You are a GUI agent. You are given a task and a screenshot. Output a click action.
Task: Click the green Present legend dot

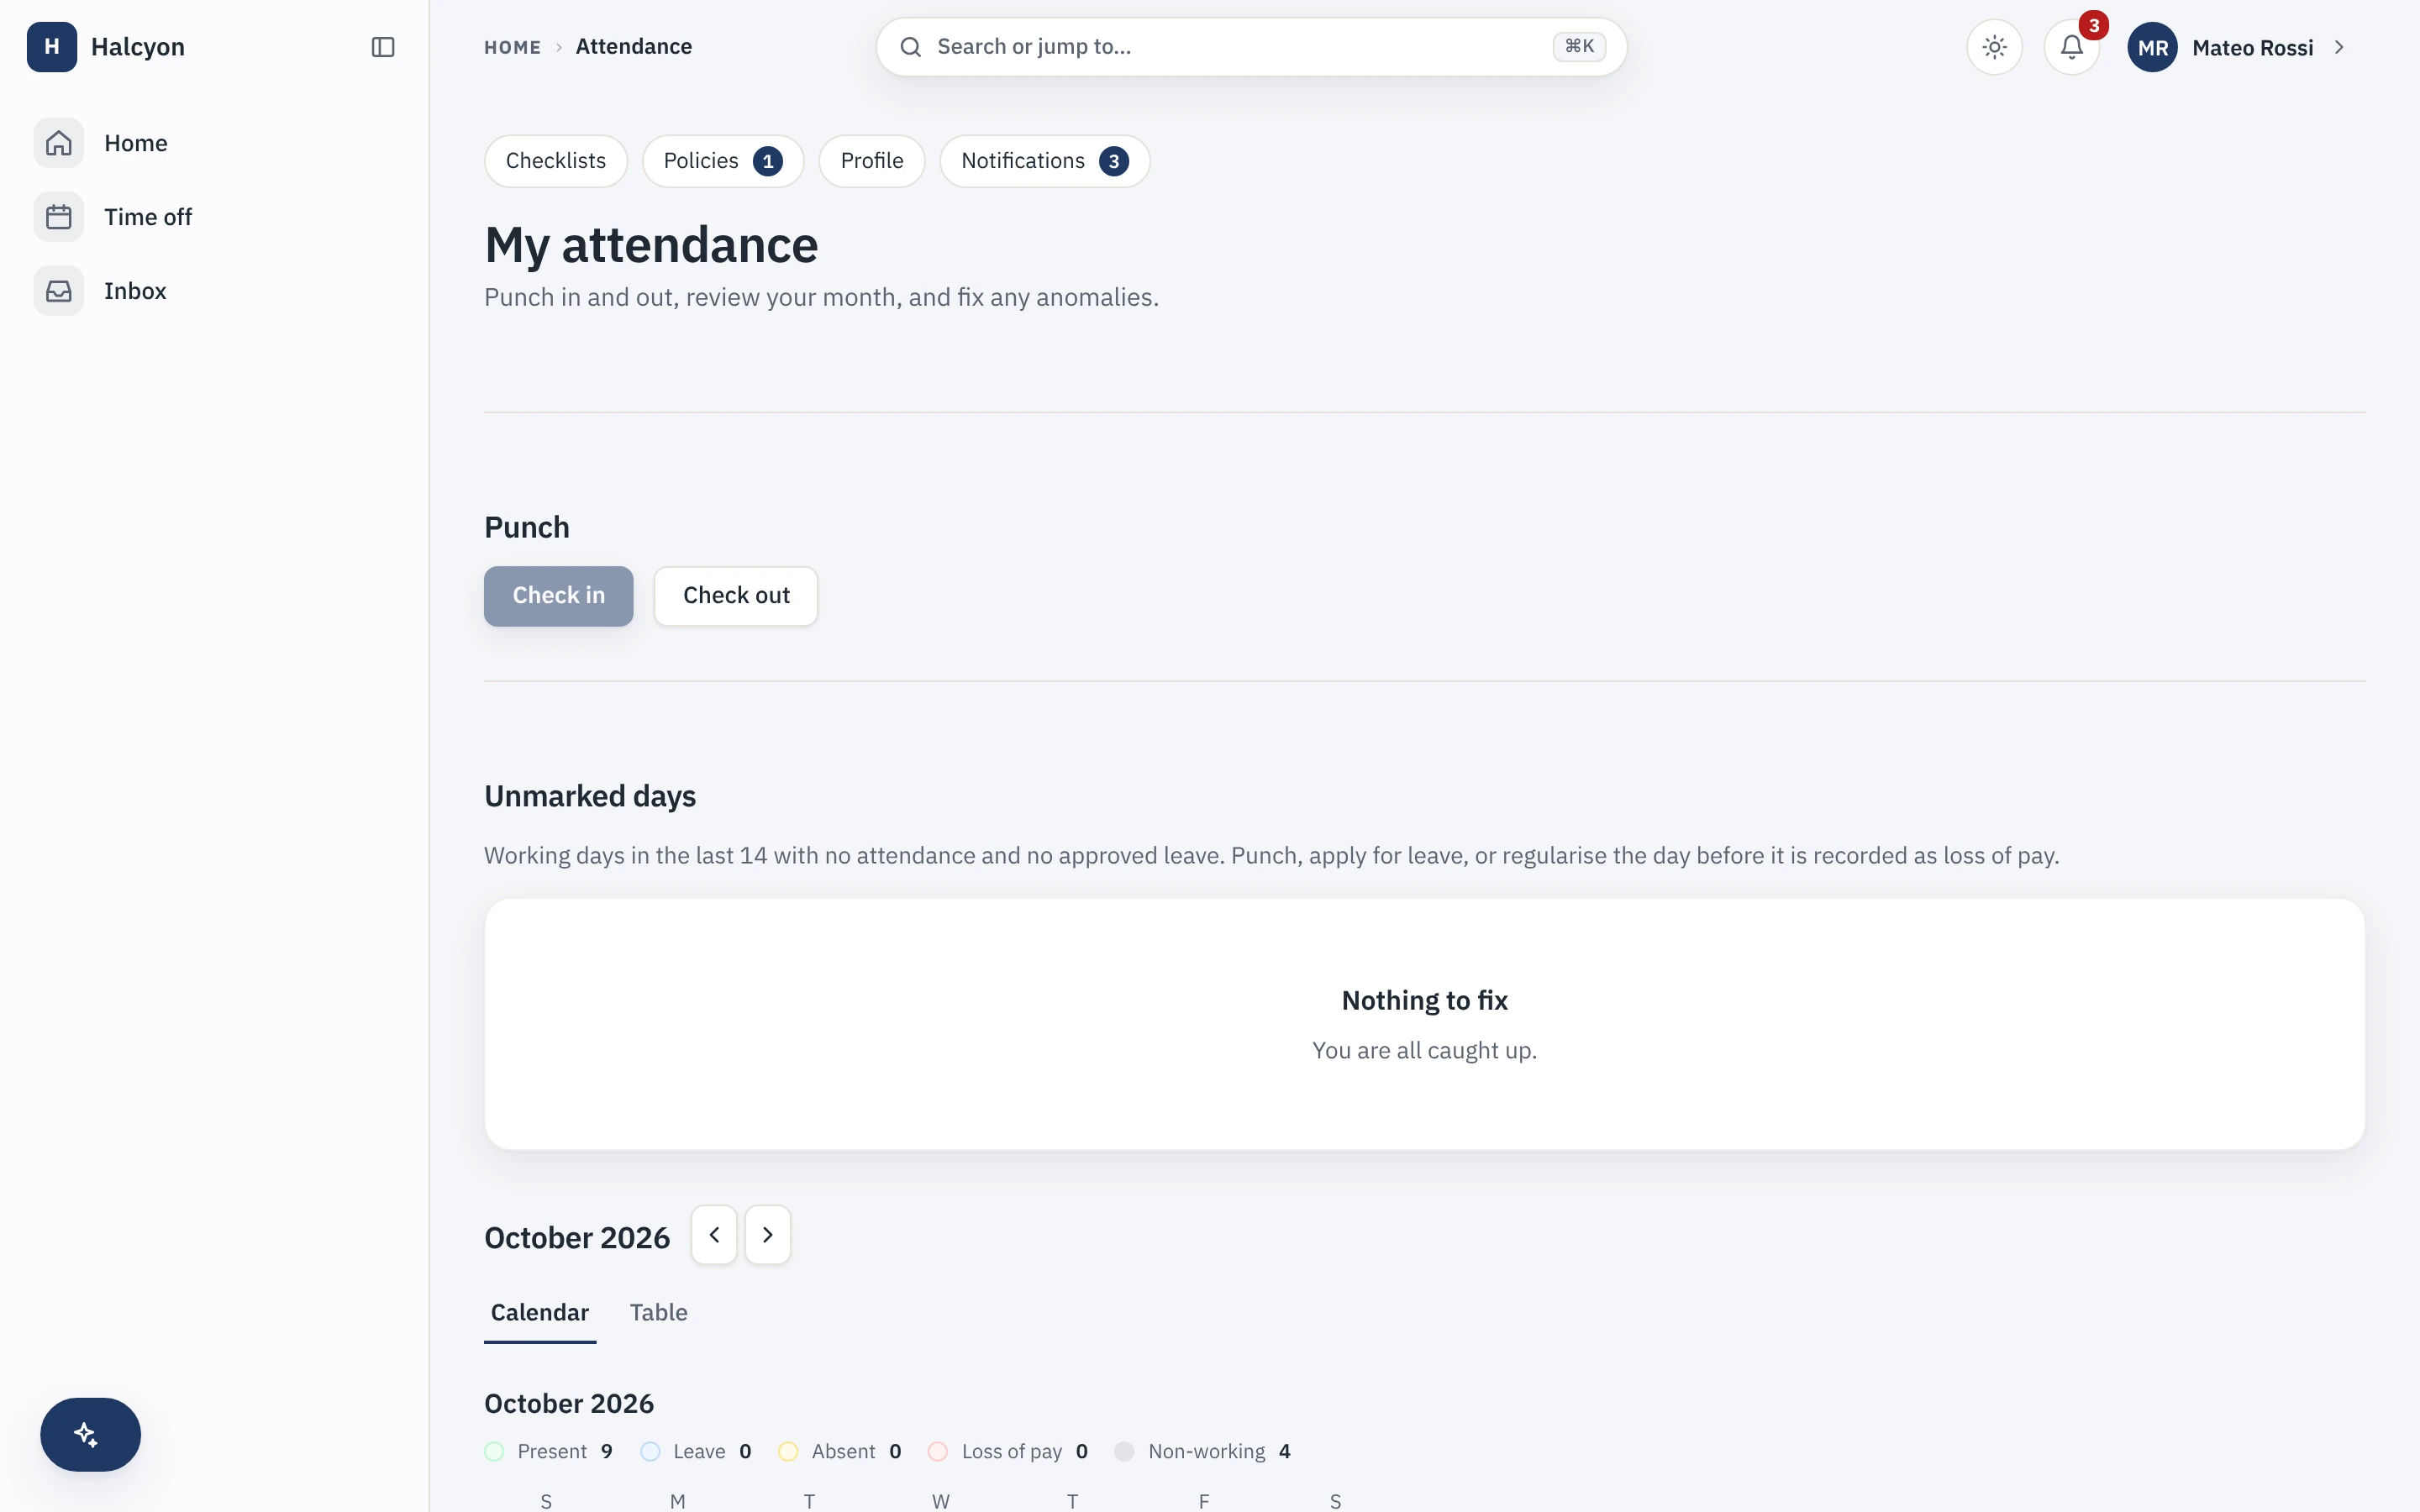[x=494, y=1451]
